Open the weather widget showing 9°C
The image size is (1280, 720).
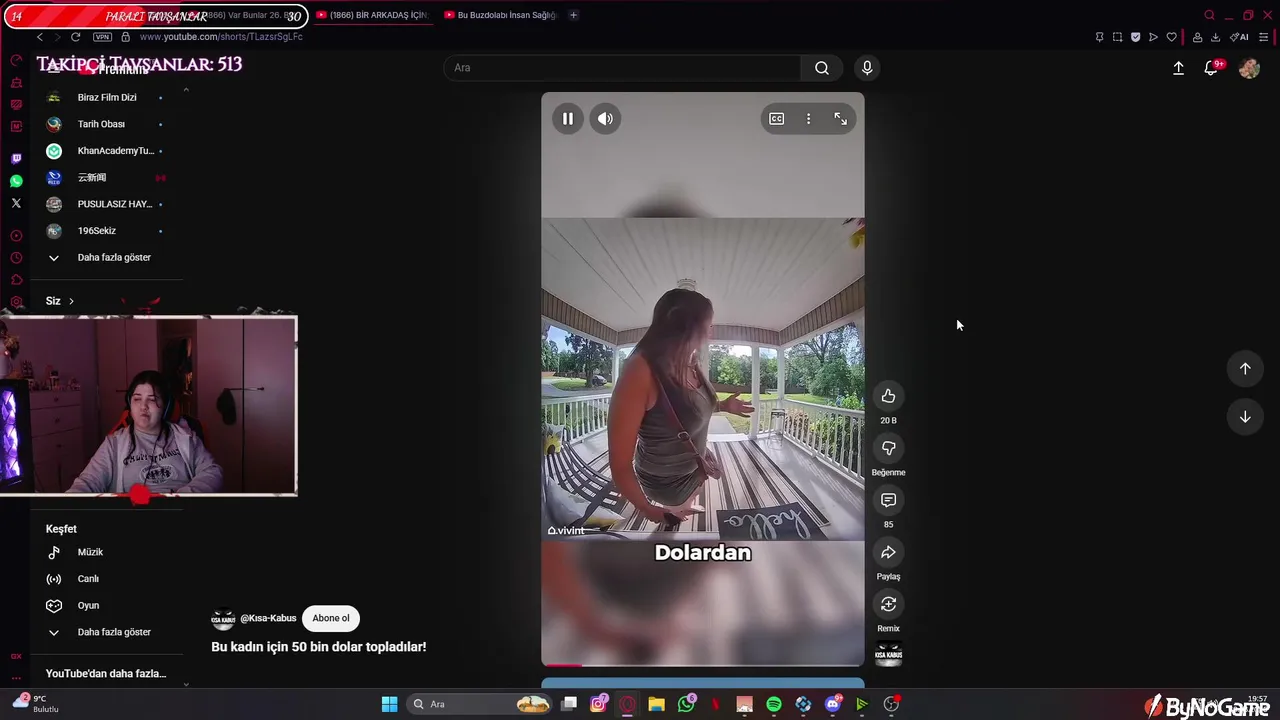38,704
